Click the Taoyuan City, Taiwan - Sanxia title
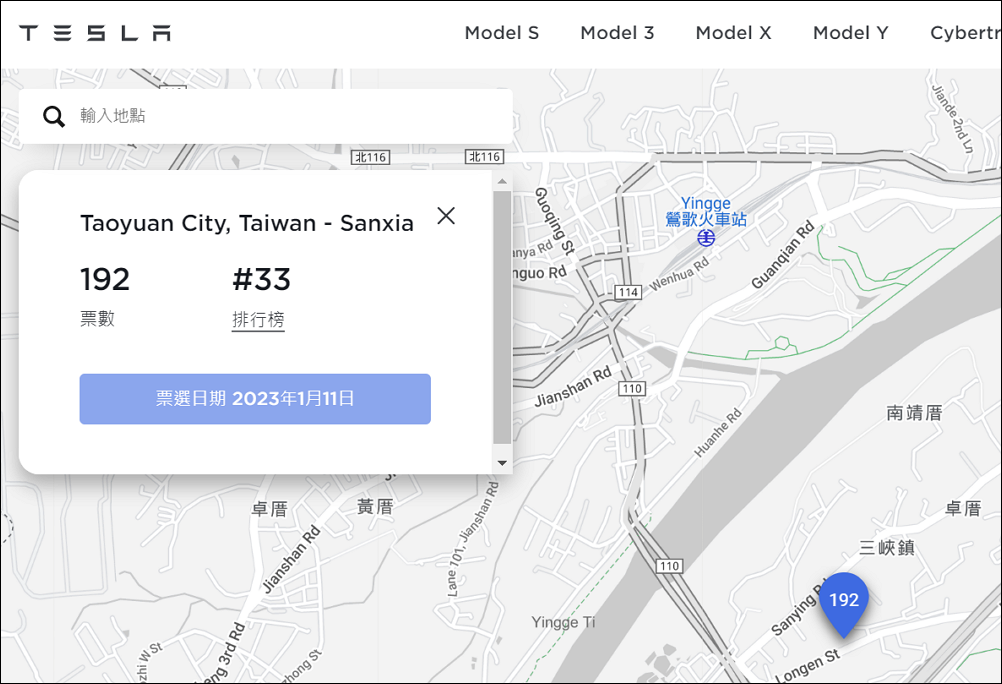 click(x=247, y=224)
